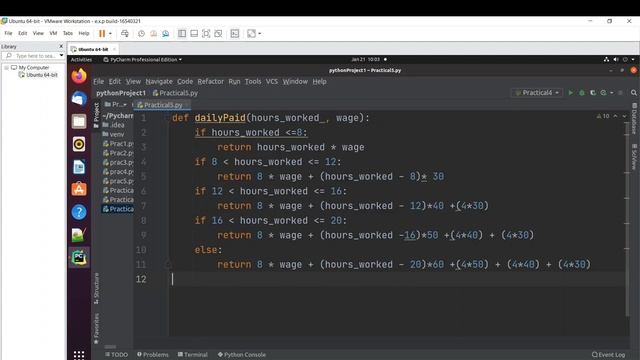This screenshot has width=640, height=360.
Task: Open the Help icon in the dock
Action: [x=79, y=212]
